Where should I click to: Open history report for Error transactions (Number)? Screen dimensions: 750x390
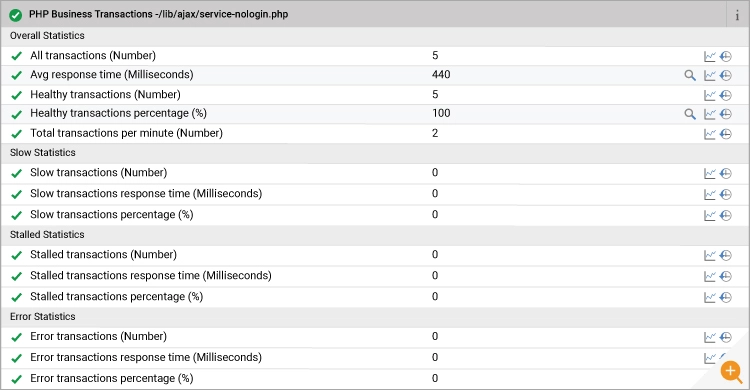pyautogui.click(x=726, y=337)
